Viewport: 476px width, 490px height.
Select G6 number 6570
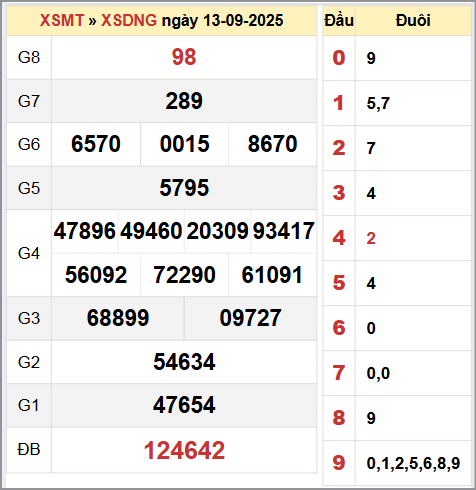[x=96, y=144]
